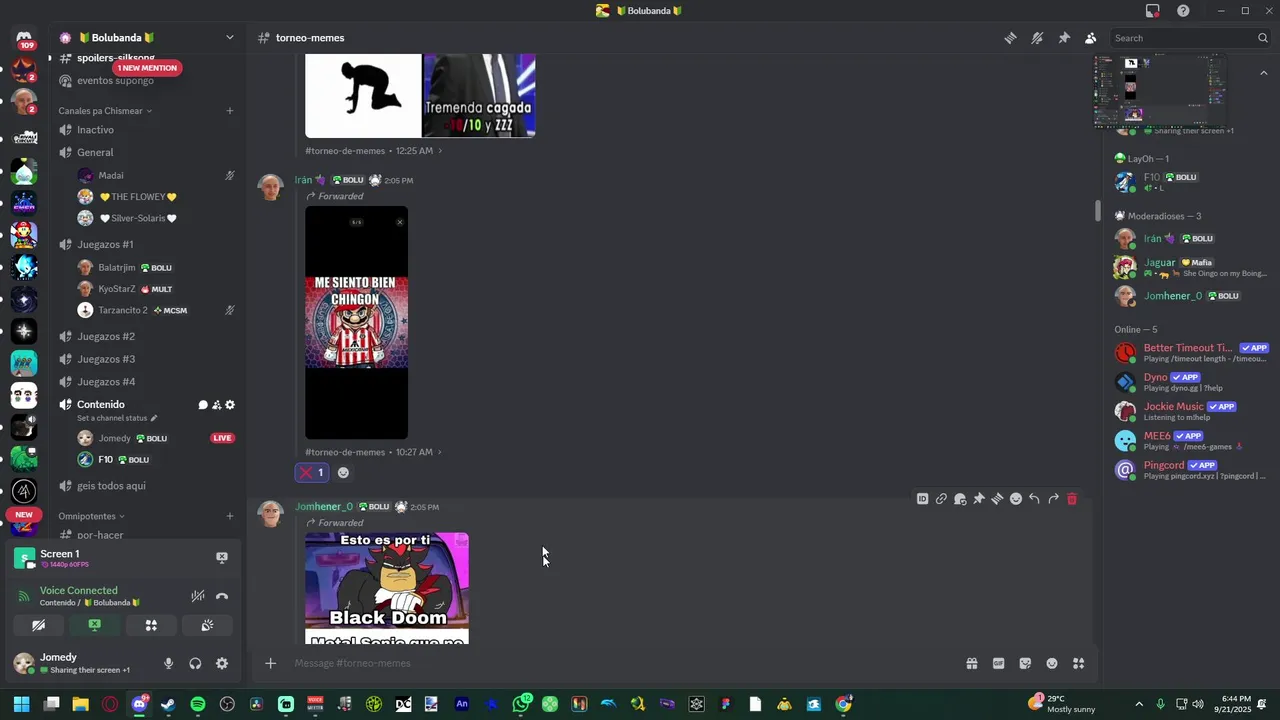Viewport: 1280px width, 720px height.
Task: Collapse Omnipotentes category
Action: [91, 516]
